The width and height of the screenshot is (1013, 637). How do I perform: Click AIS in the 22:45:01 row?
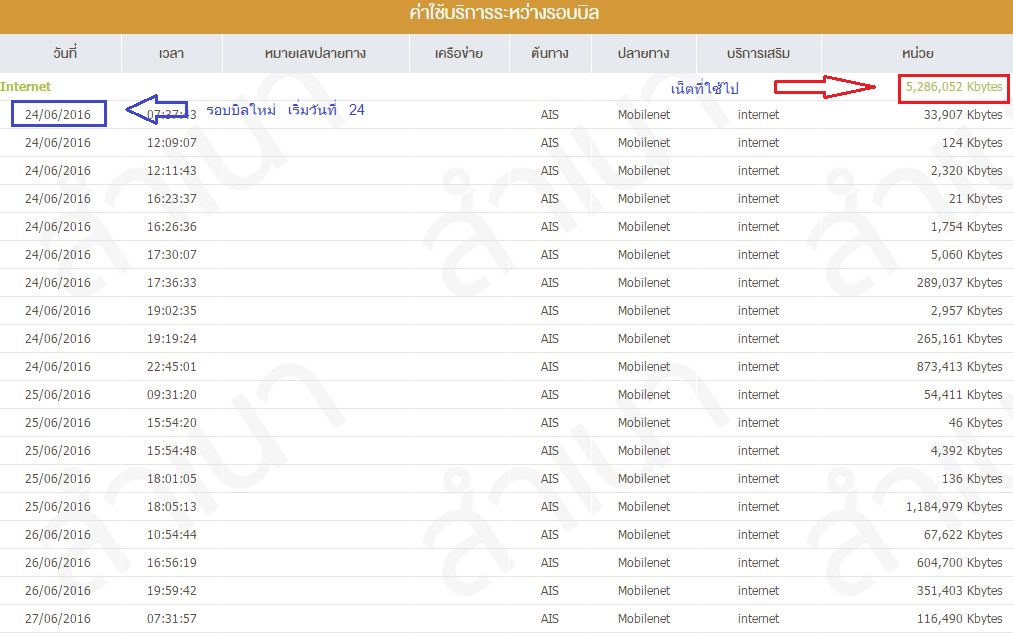550,366
